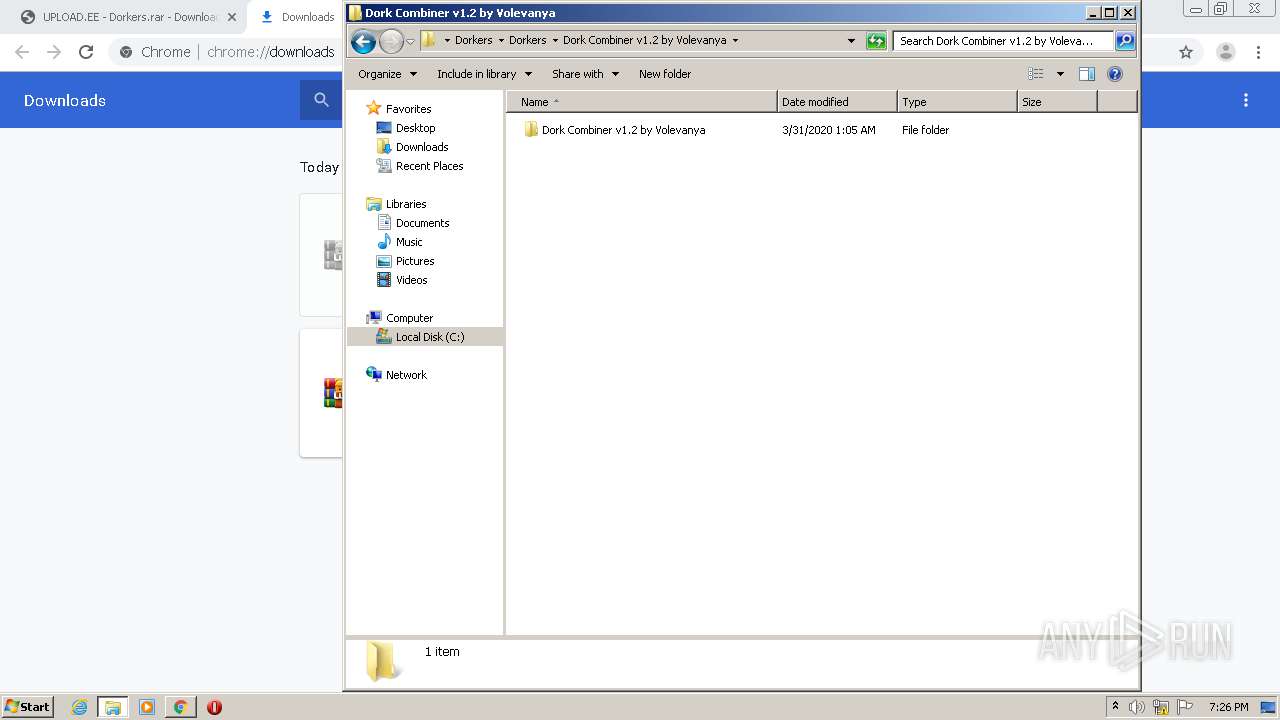Click Explorer's Forward arrow button
This screenshot has width=1280, height=720.
click(x=391, y=41)
